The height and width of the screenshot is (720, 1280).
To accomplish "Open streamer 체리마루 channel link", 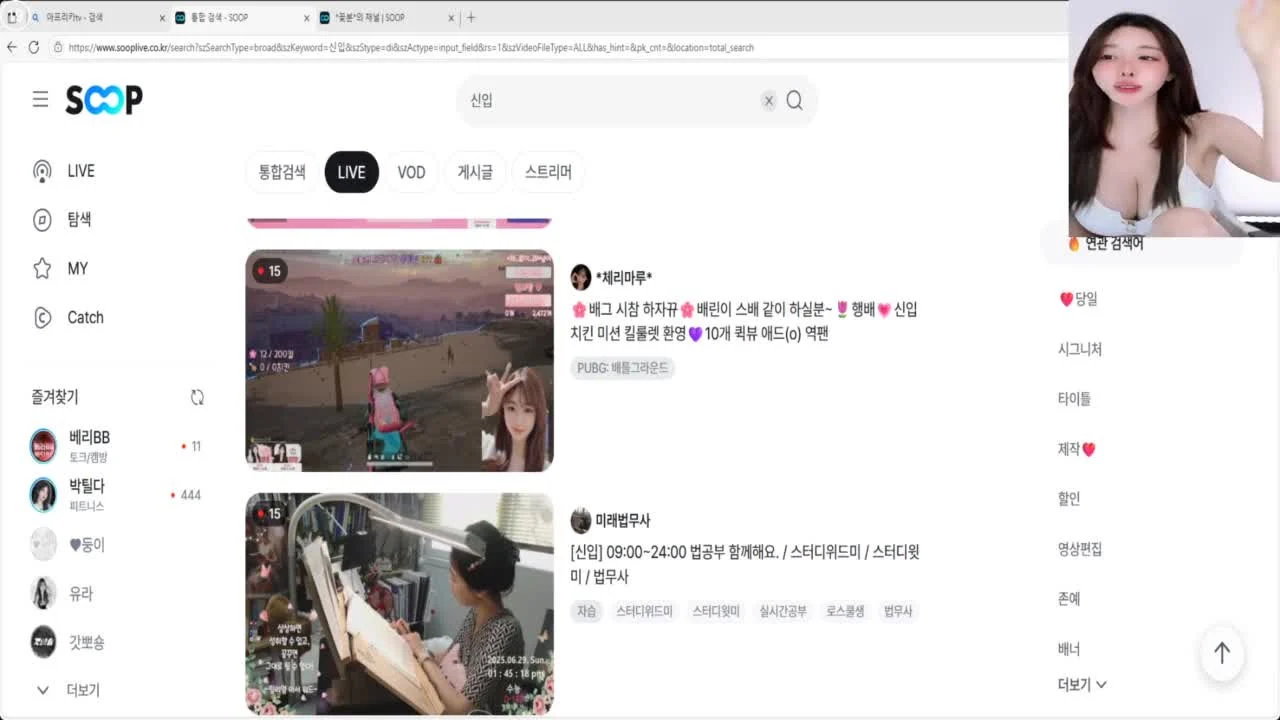I will [x=624, y=277].
